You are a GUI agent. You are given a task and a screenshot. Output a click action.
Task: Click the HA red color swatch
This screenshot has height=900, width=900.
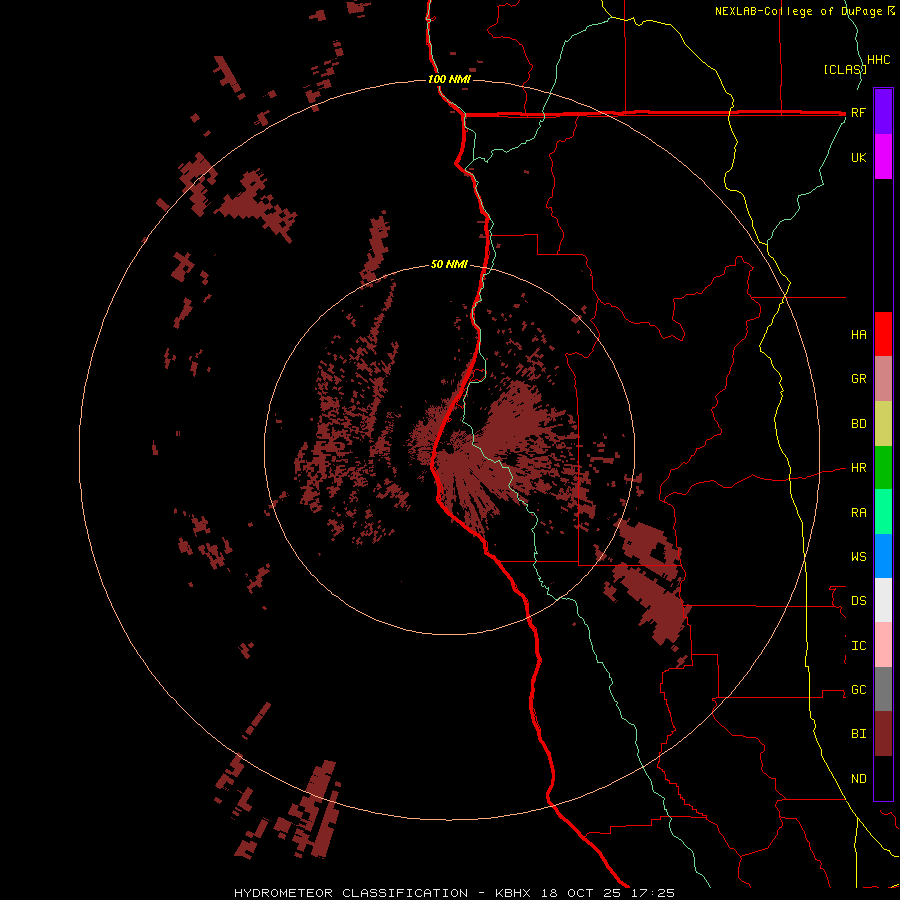tap(883, 334)
